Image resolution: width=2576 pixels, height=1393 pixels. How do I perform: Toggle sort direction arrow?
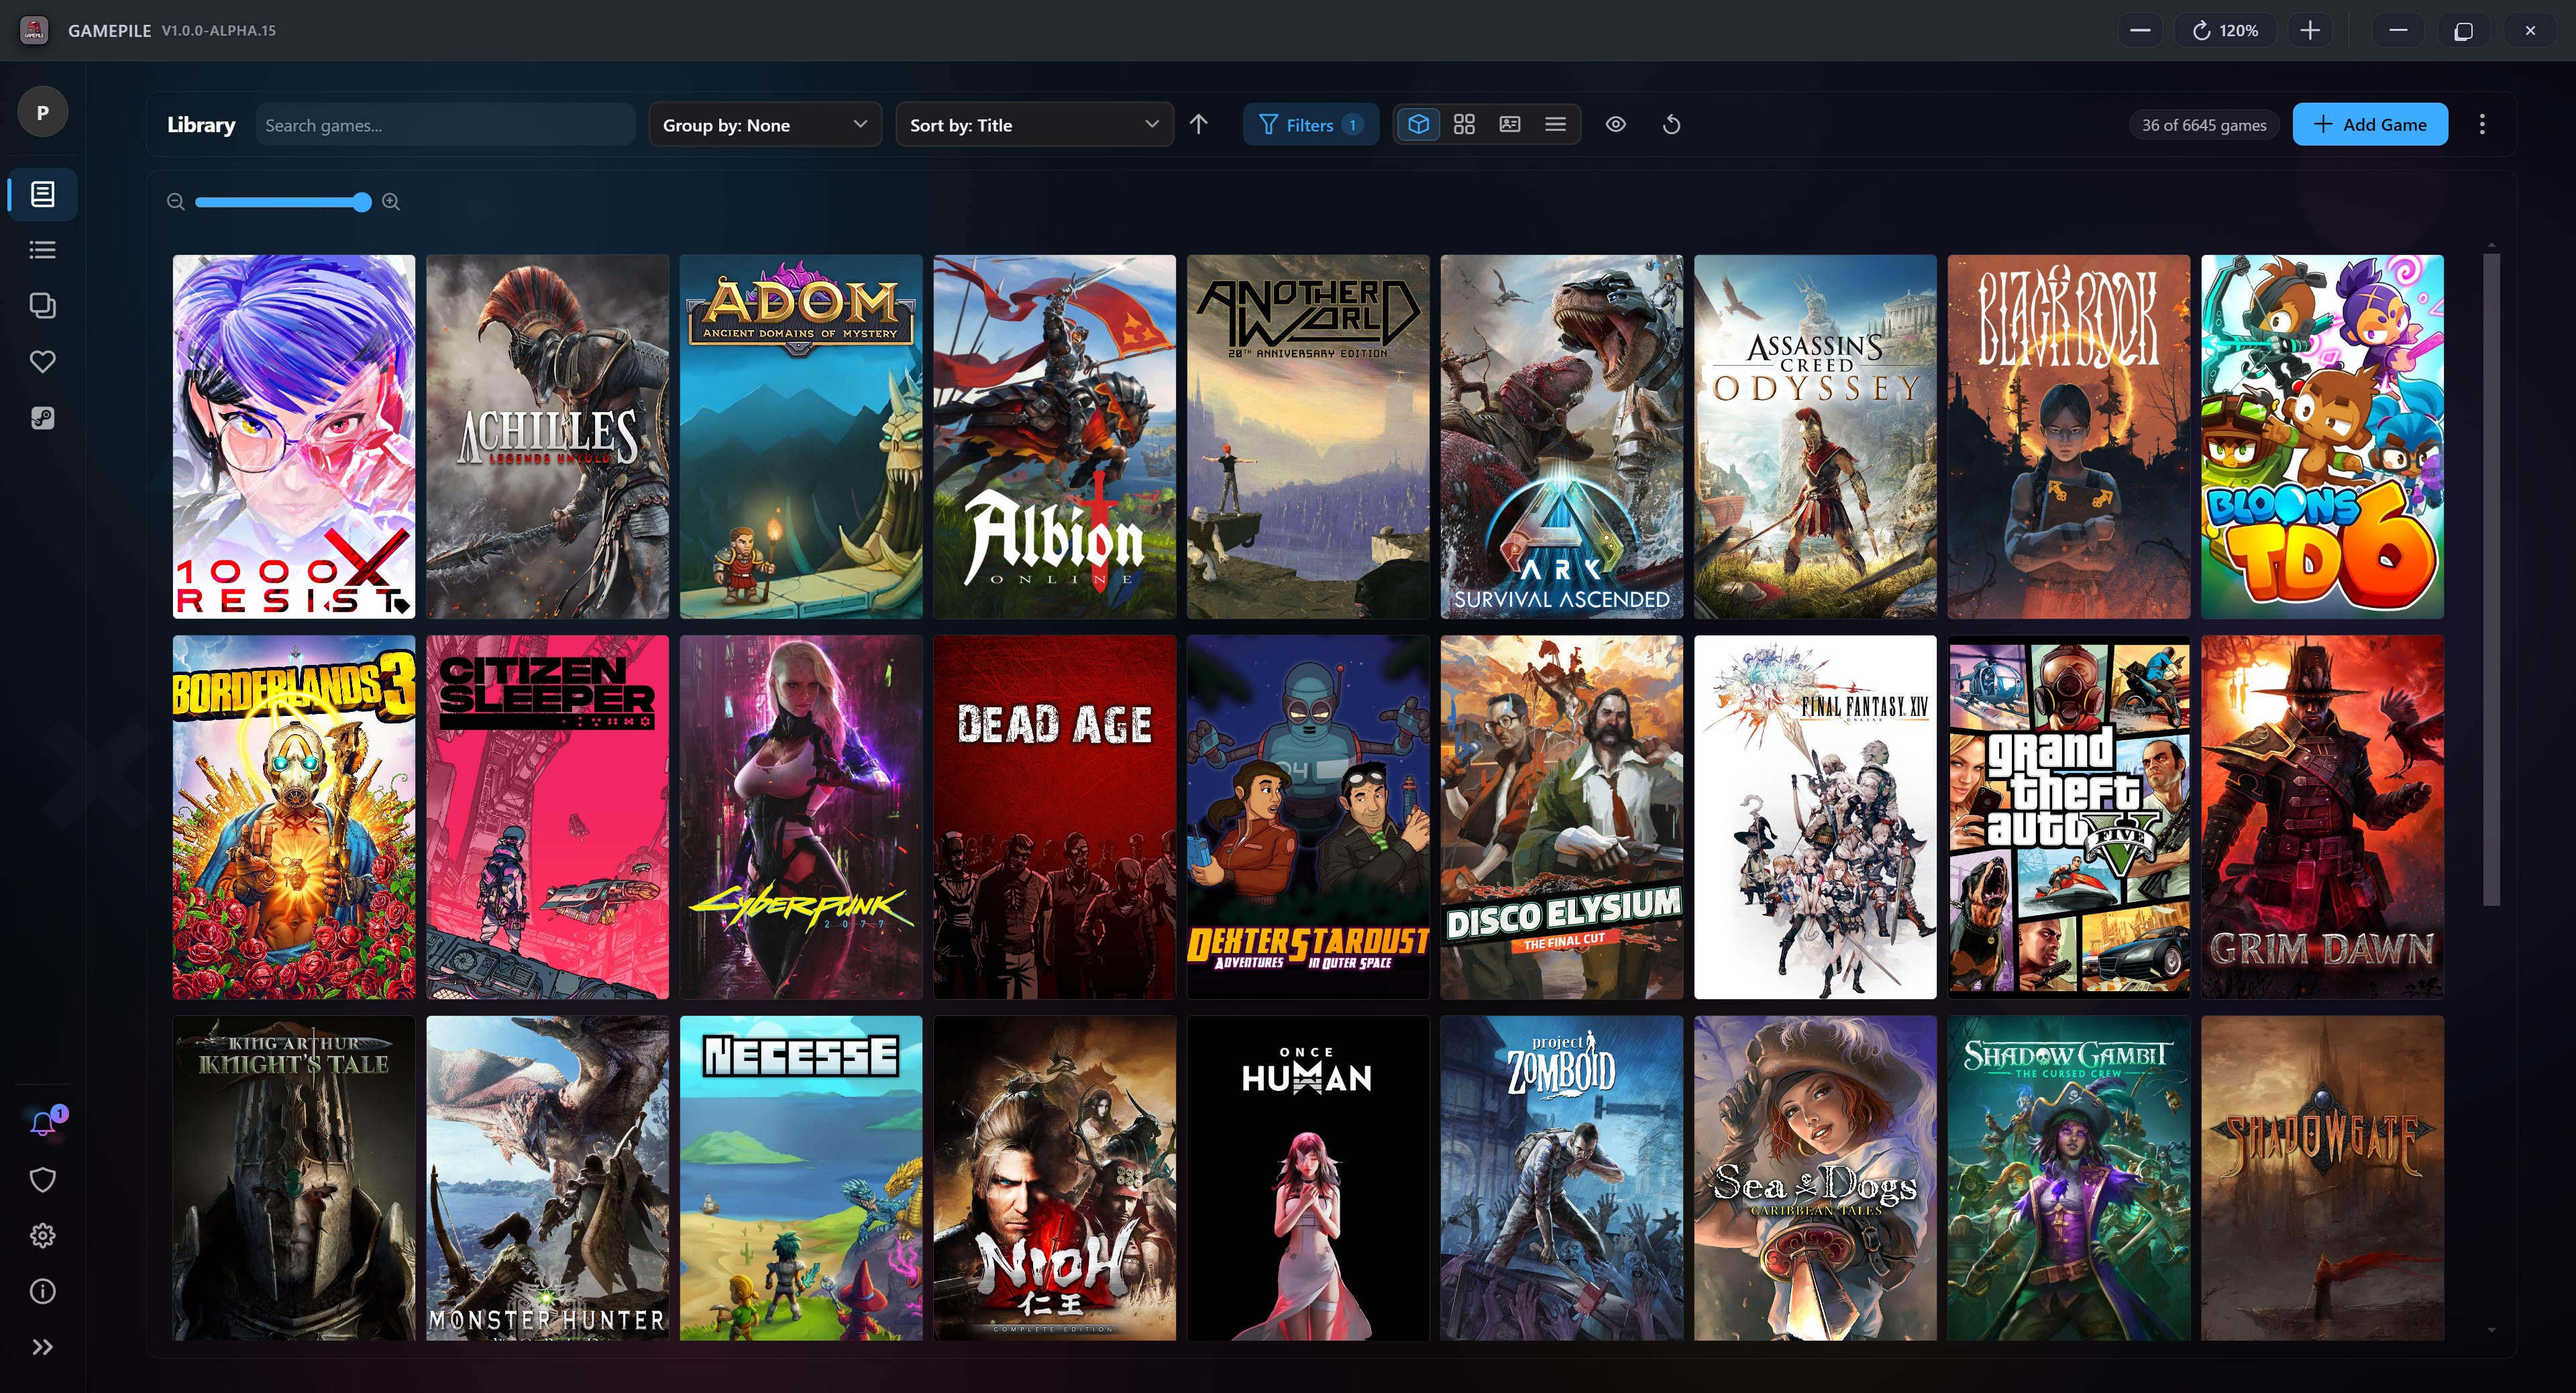click(1199, 124)
